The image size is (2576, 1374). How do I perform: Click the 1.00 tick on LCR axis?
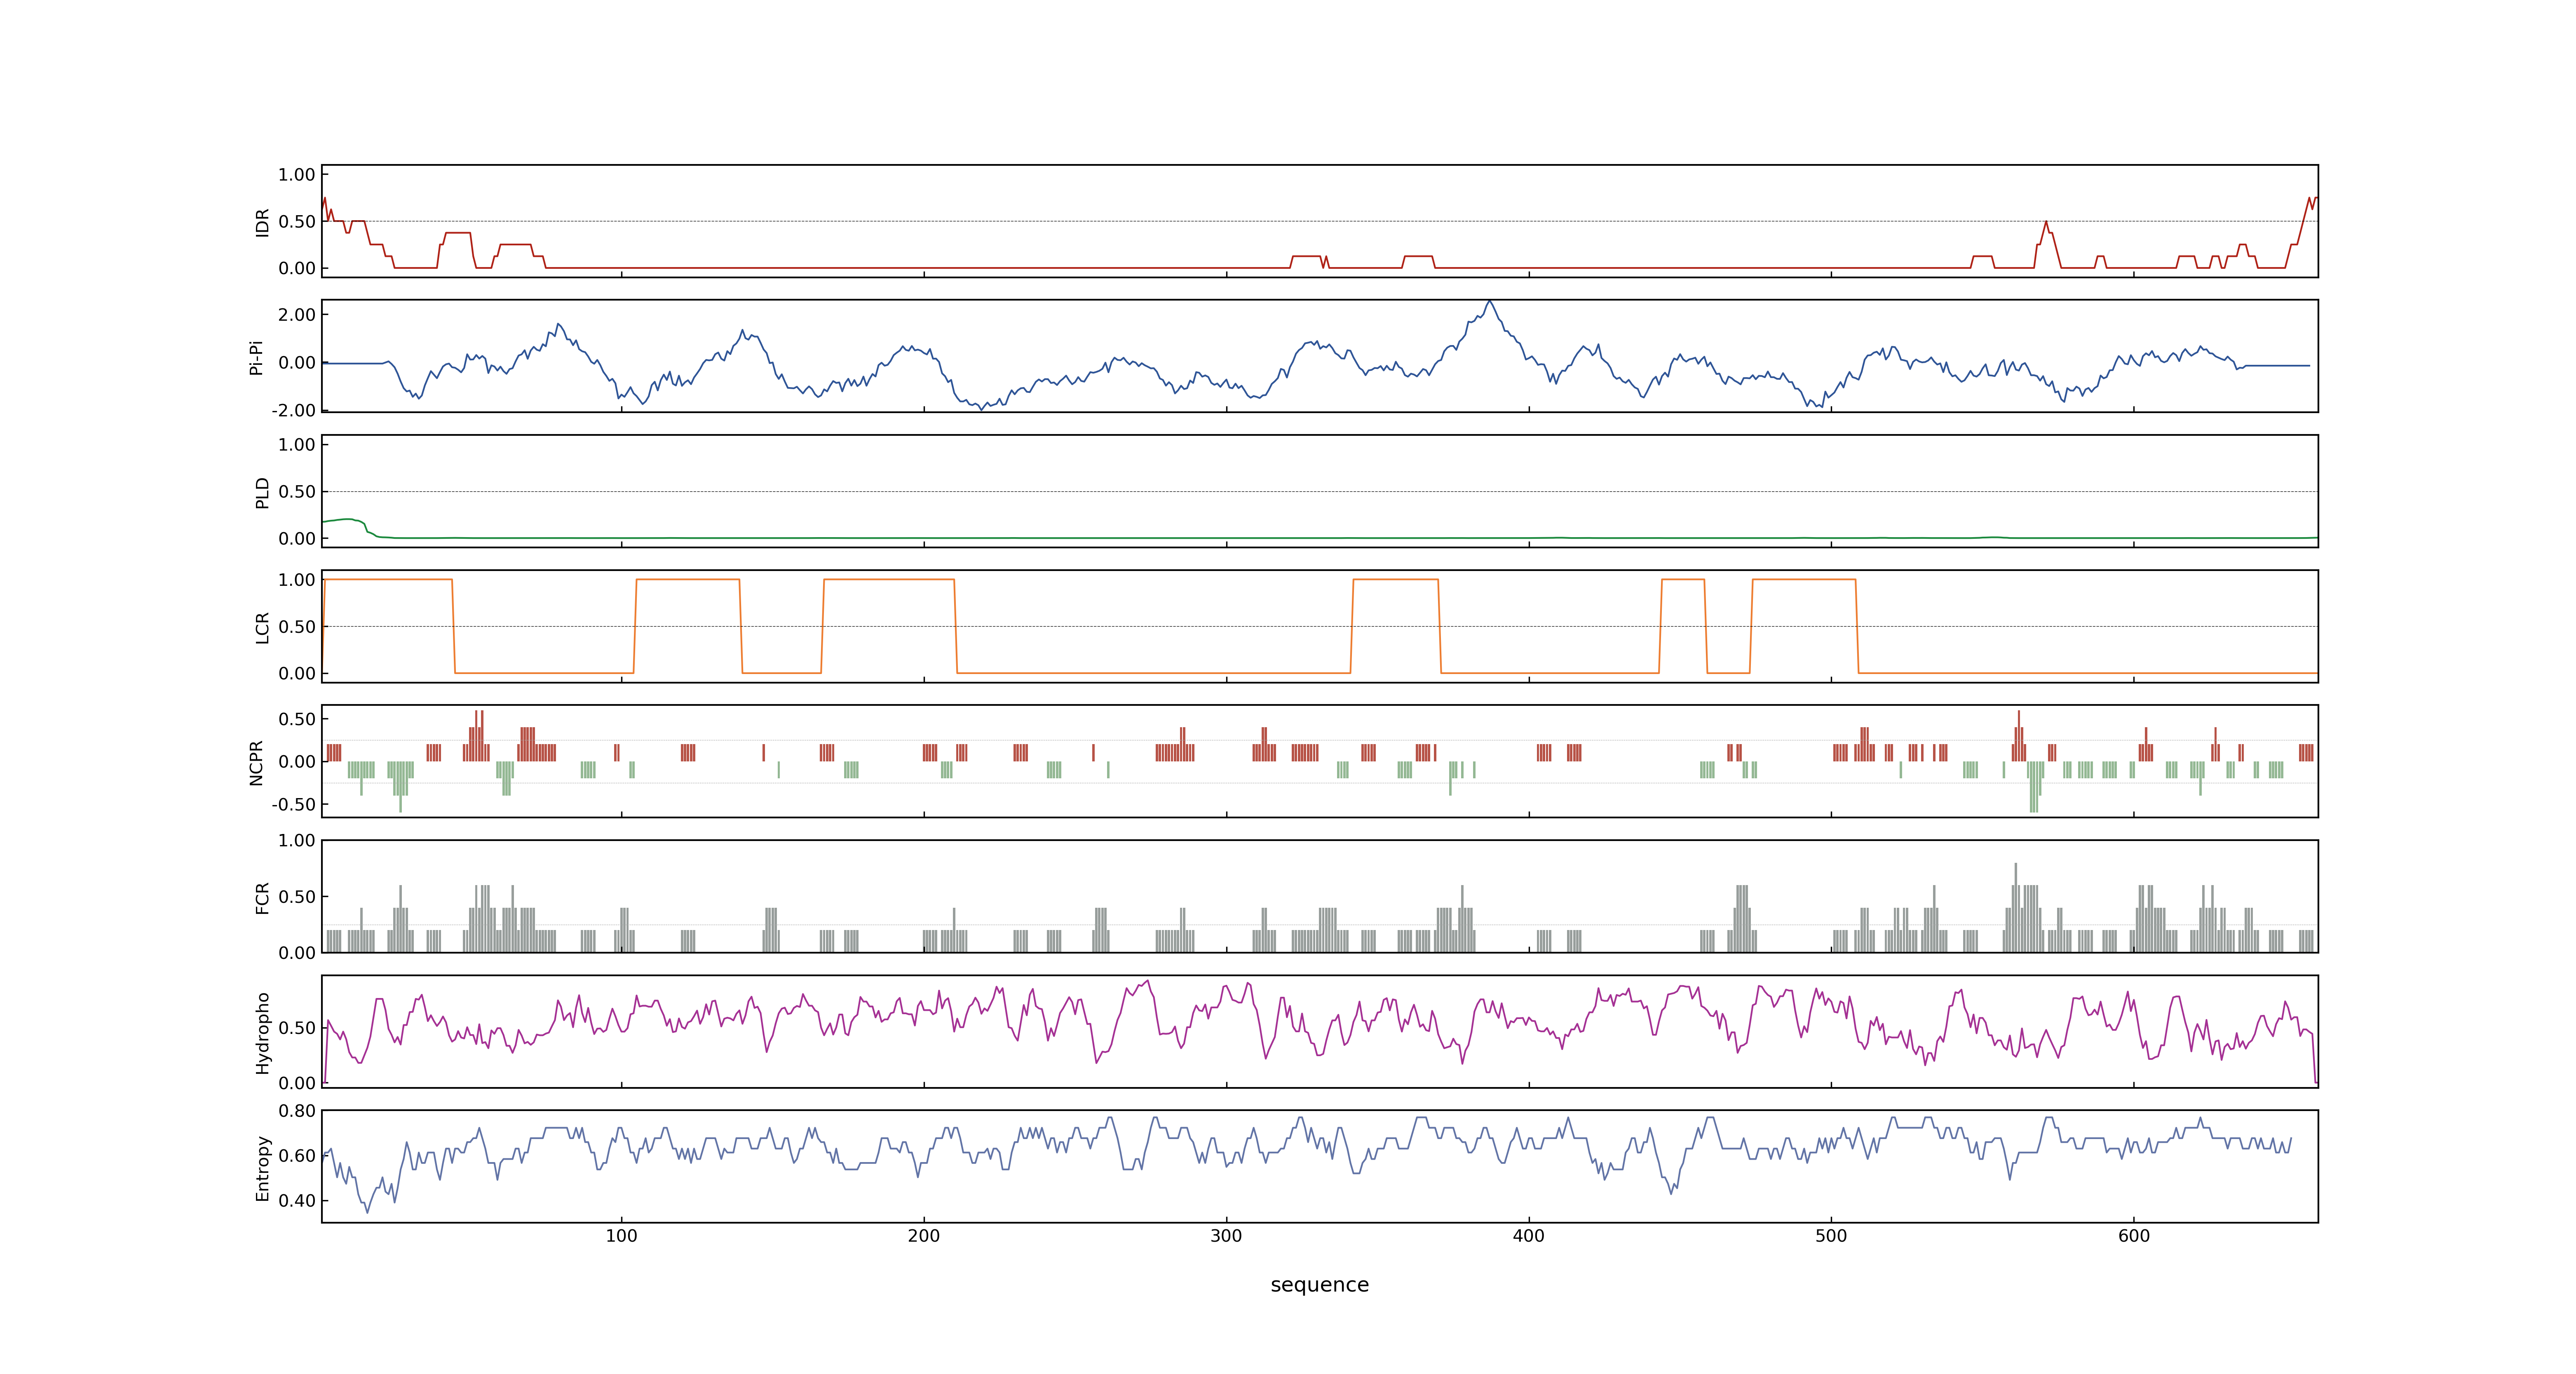click(297, 580)
